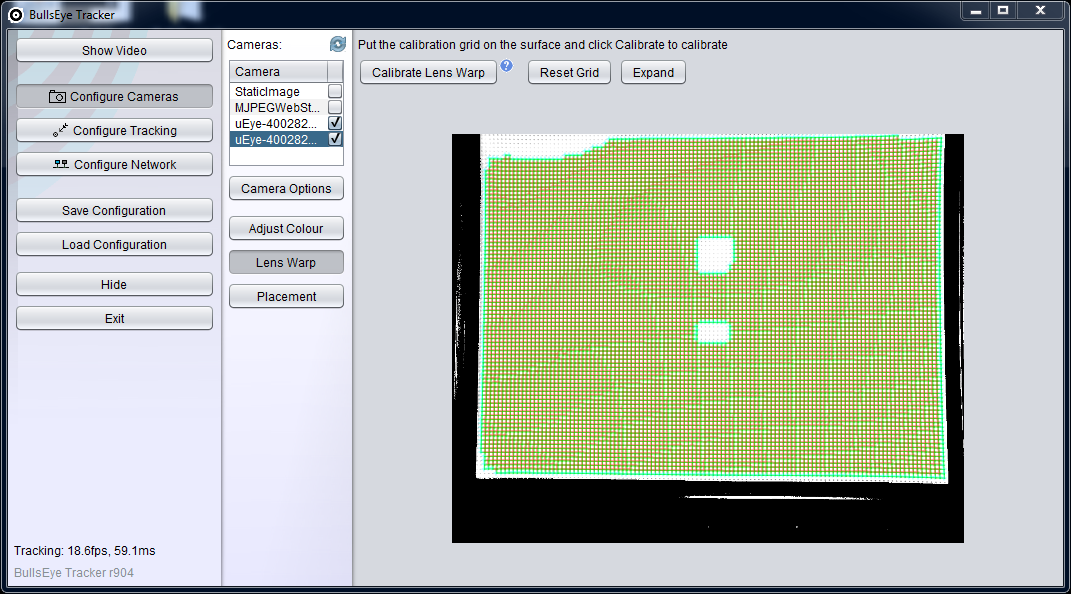Uncheck the first uEye camera checkbox
This screenshot has width=1071, height=594.
[x=335, y=123]
